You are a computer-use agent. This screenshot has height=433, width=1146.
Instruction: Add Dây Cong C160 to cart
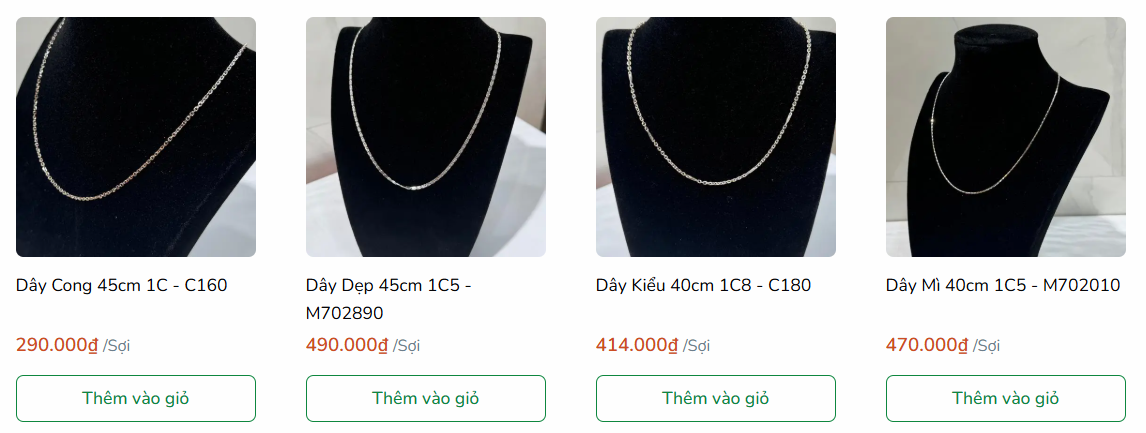click(136, 399)
